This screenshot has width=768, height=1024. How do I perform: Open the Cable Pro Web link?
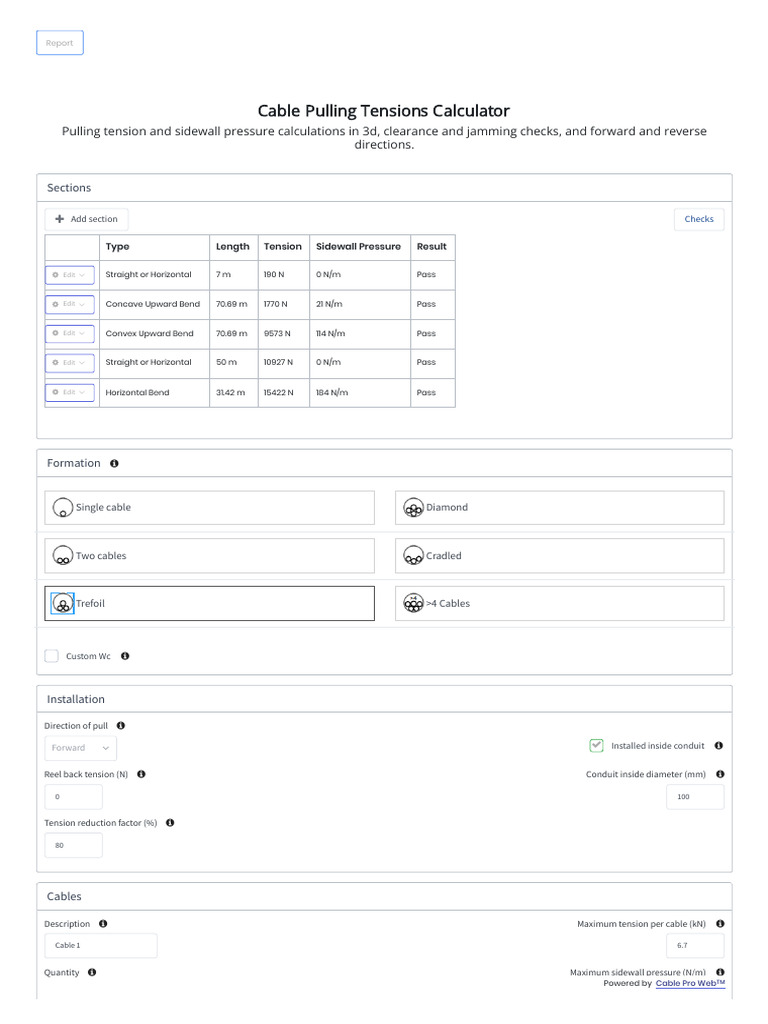[690, 984]
